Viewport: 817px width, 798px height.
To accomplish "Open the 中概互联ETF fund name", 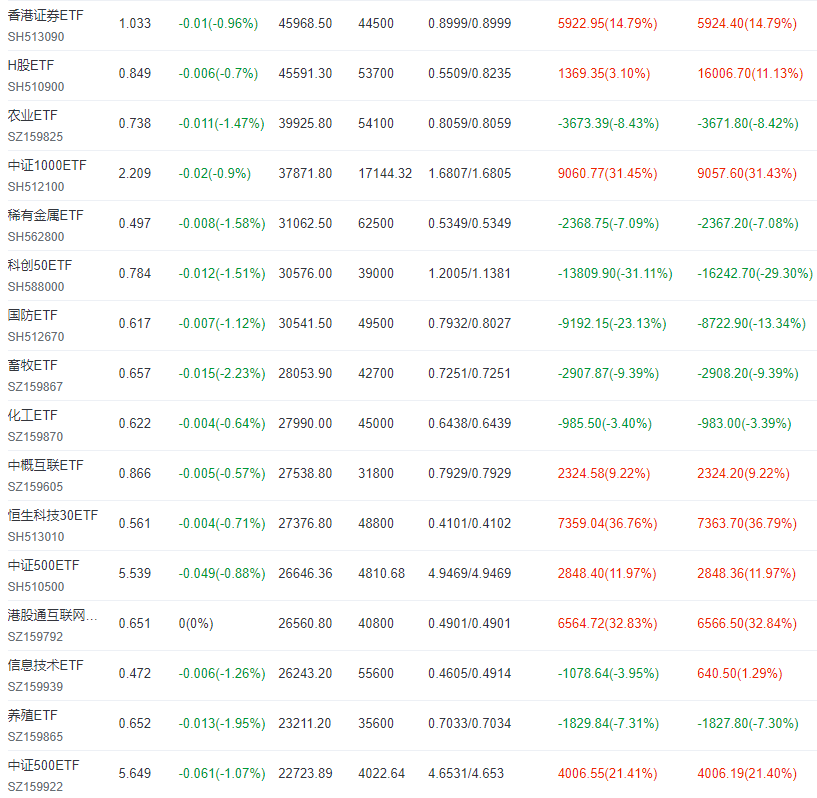I will click(45, 466).
